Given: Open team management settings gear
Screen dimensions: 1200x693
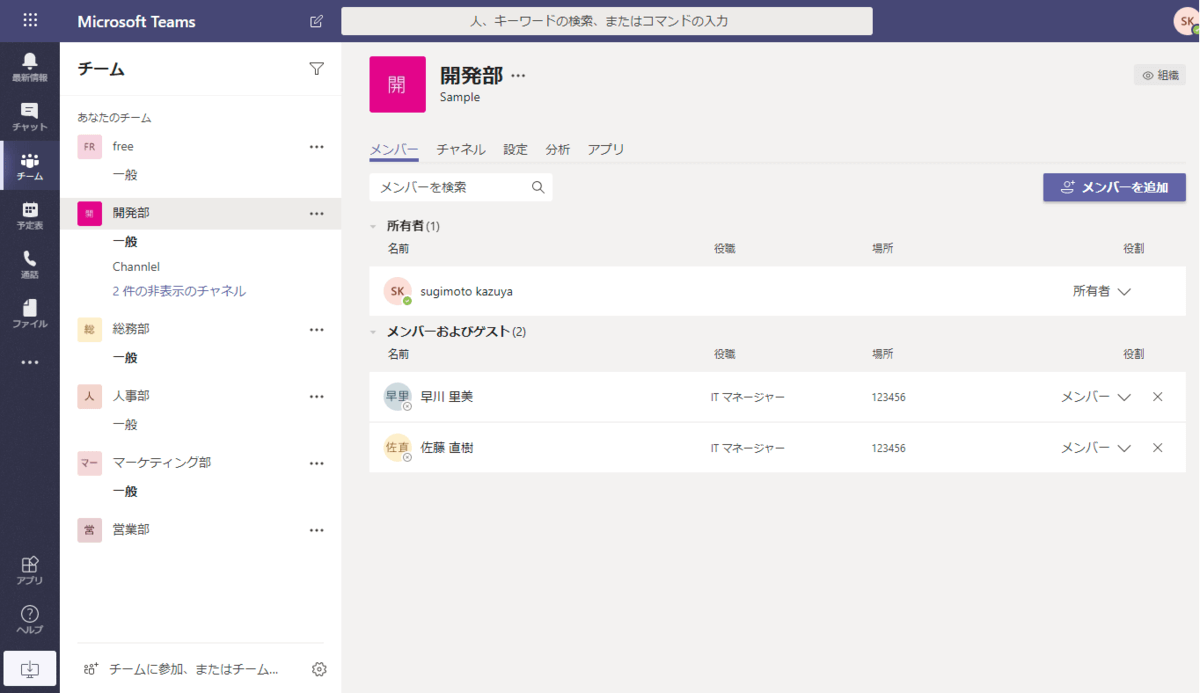Looking at the screenshot, I should coord(319,669).
